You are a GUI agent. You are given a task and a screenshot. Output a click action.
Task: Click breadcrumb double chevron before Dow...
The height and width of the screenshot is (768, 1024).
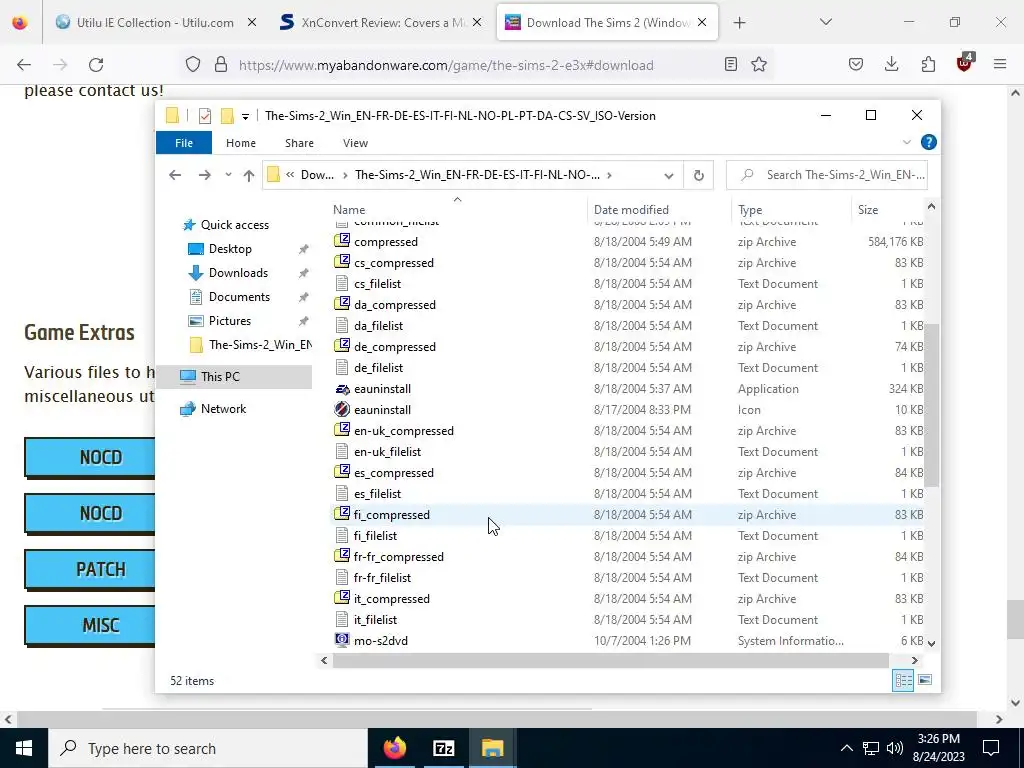290,175
